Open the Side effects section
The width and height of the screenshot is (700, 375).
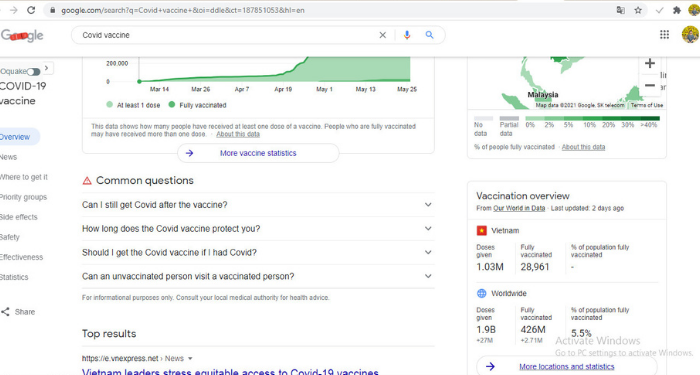point(19,217)
